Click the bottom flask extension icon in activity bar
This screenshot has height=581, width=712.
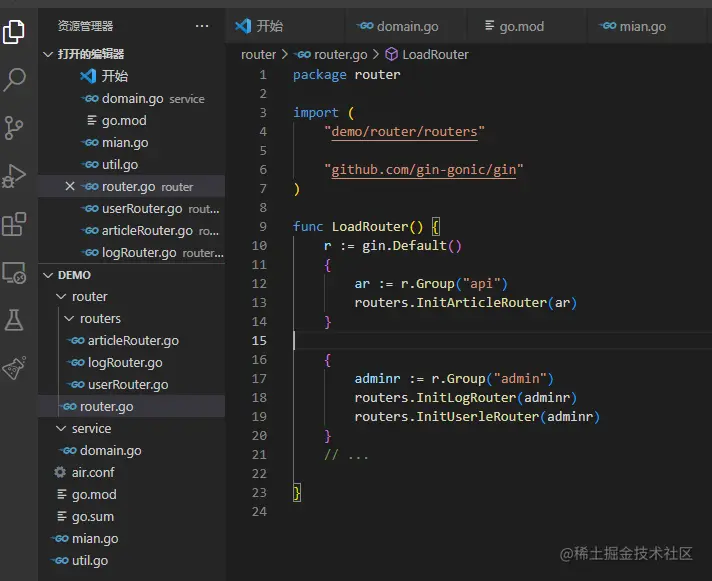click(x=14, y=368)
